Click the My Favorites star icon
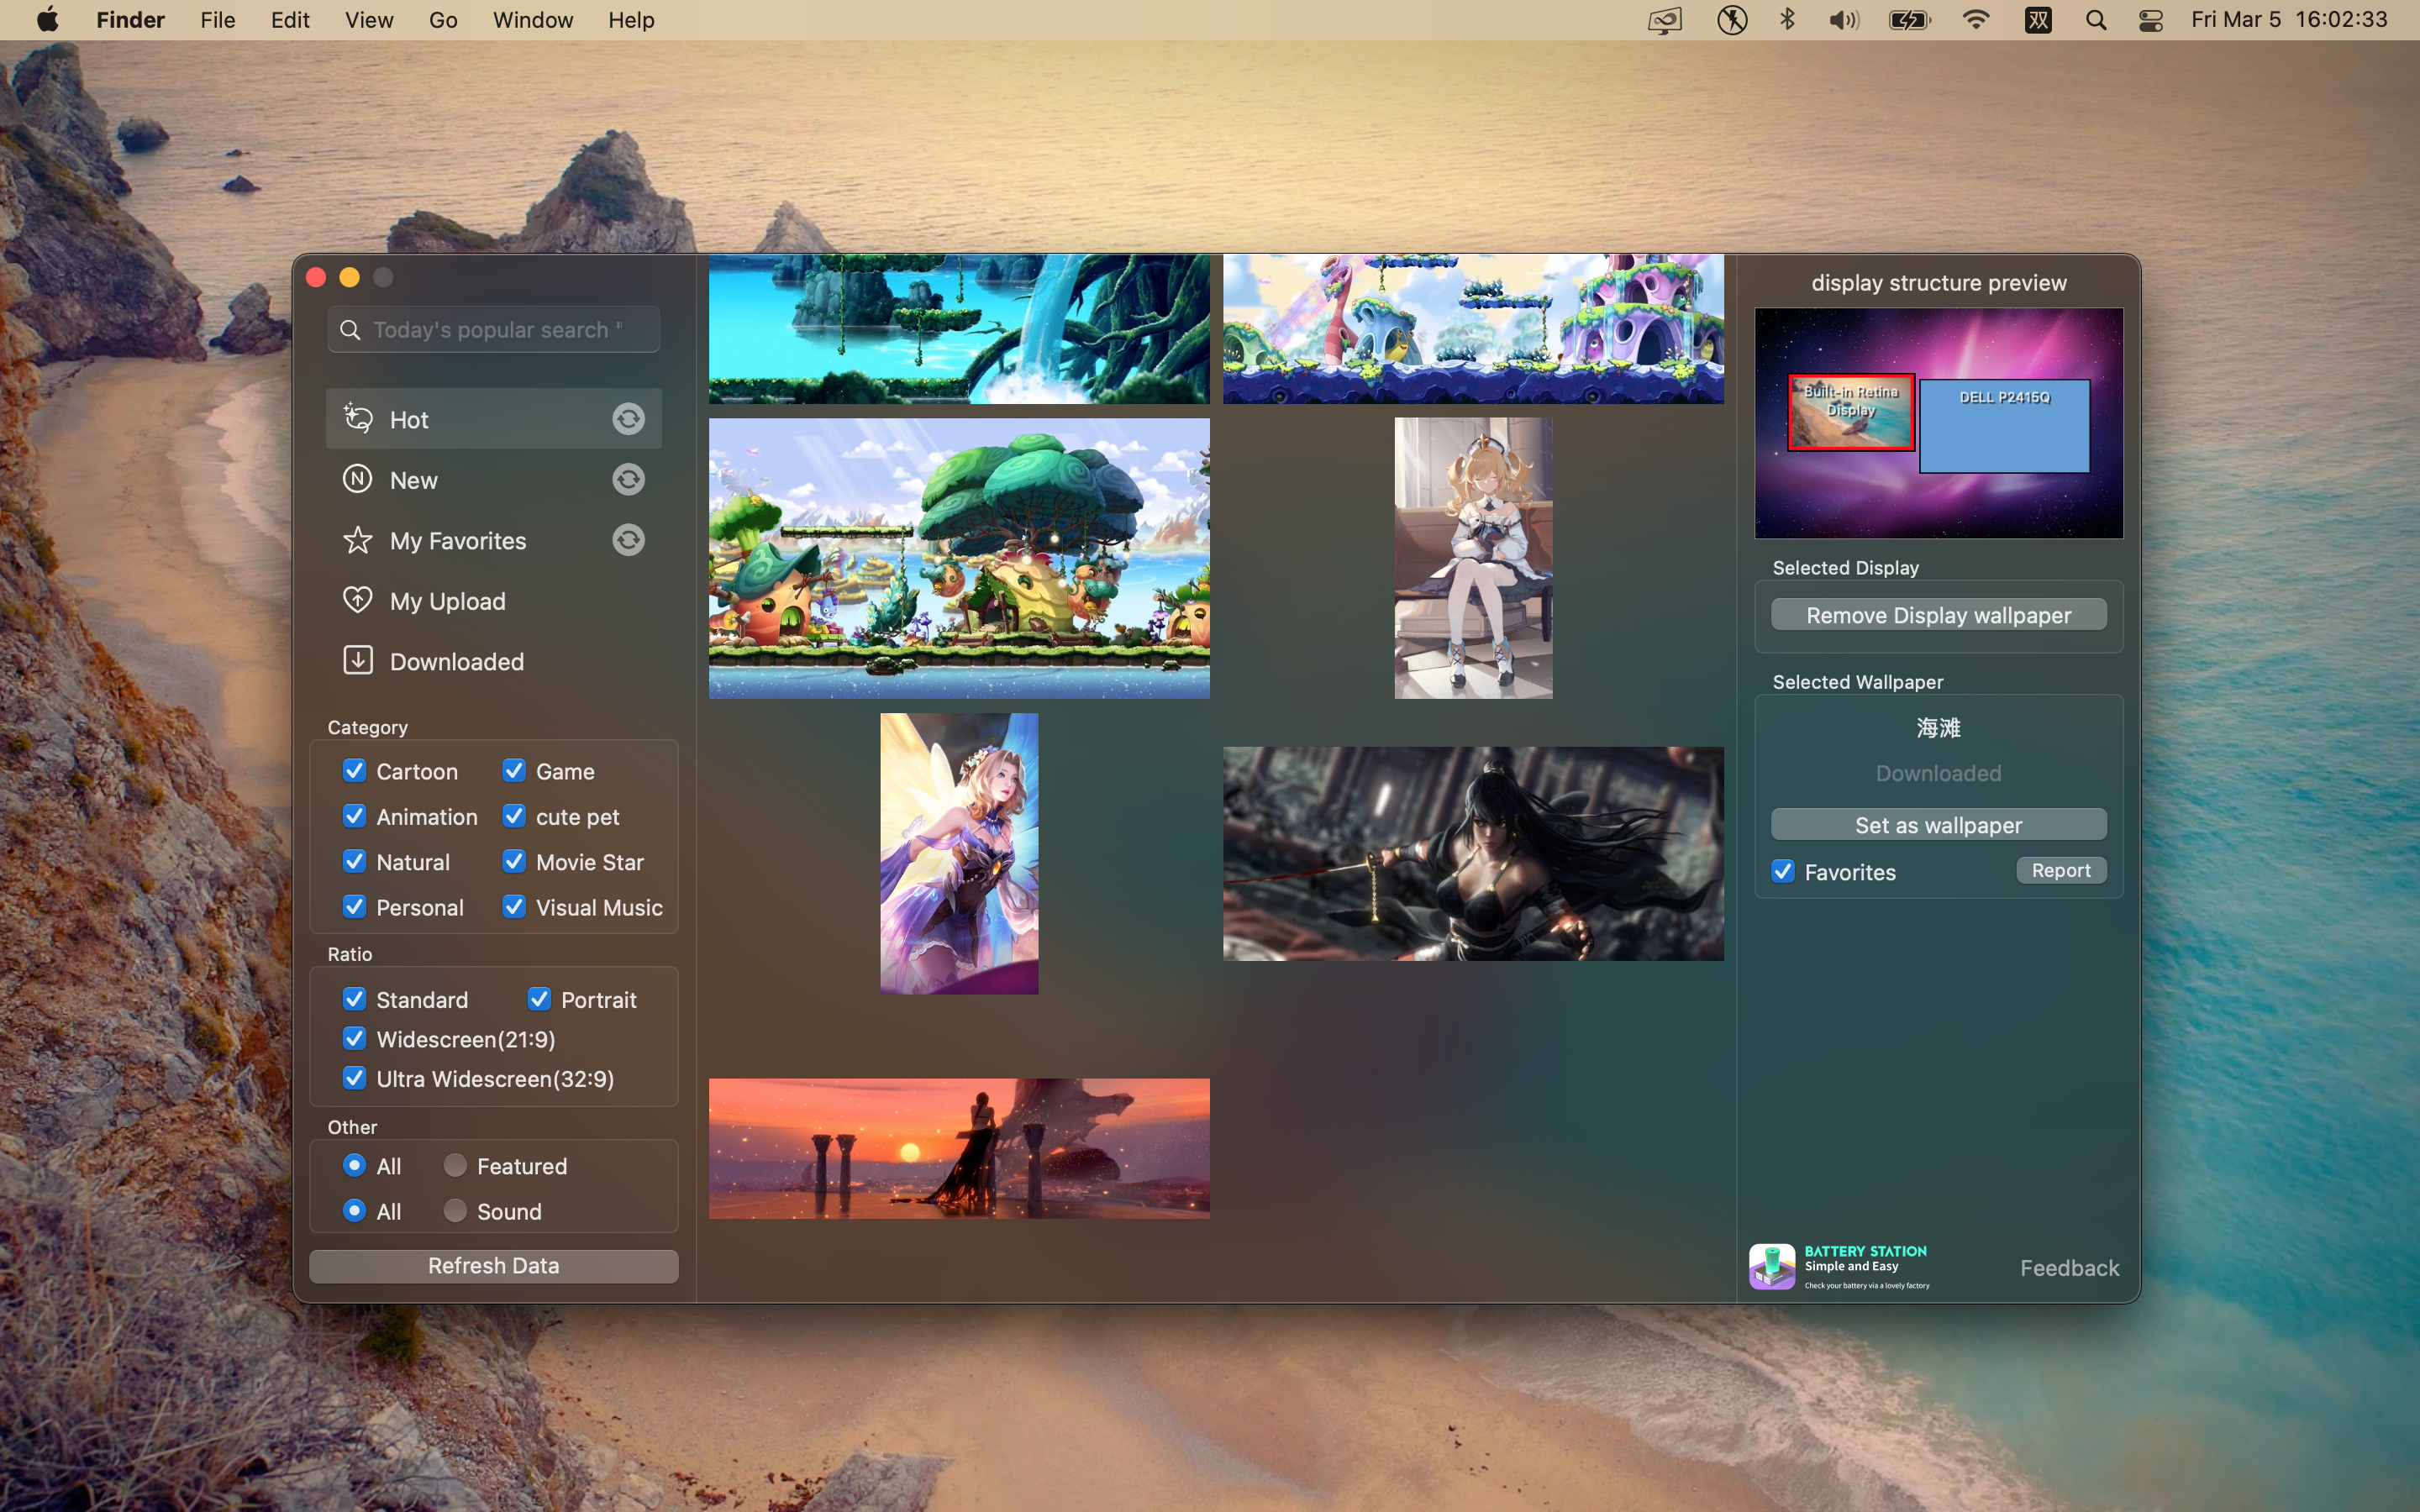The image size is (2420, 1512). tap(358, 540)
